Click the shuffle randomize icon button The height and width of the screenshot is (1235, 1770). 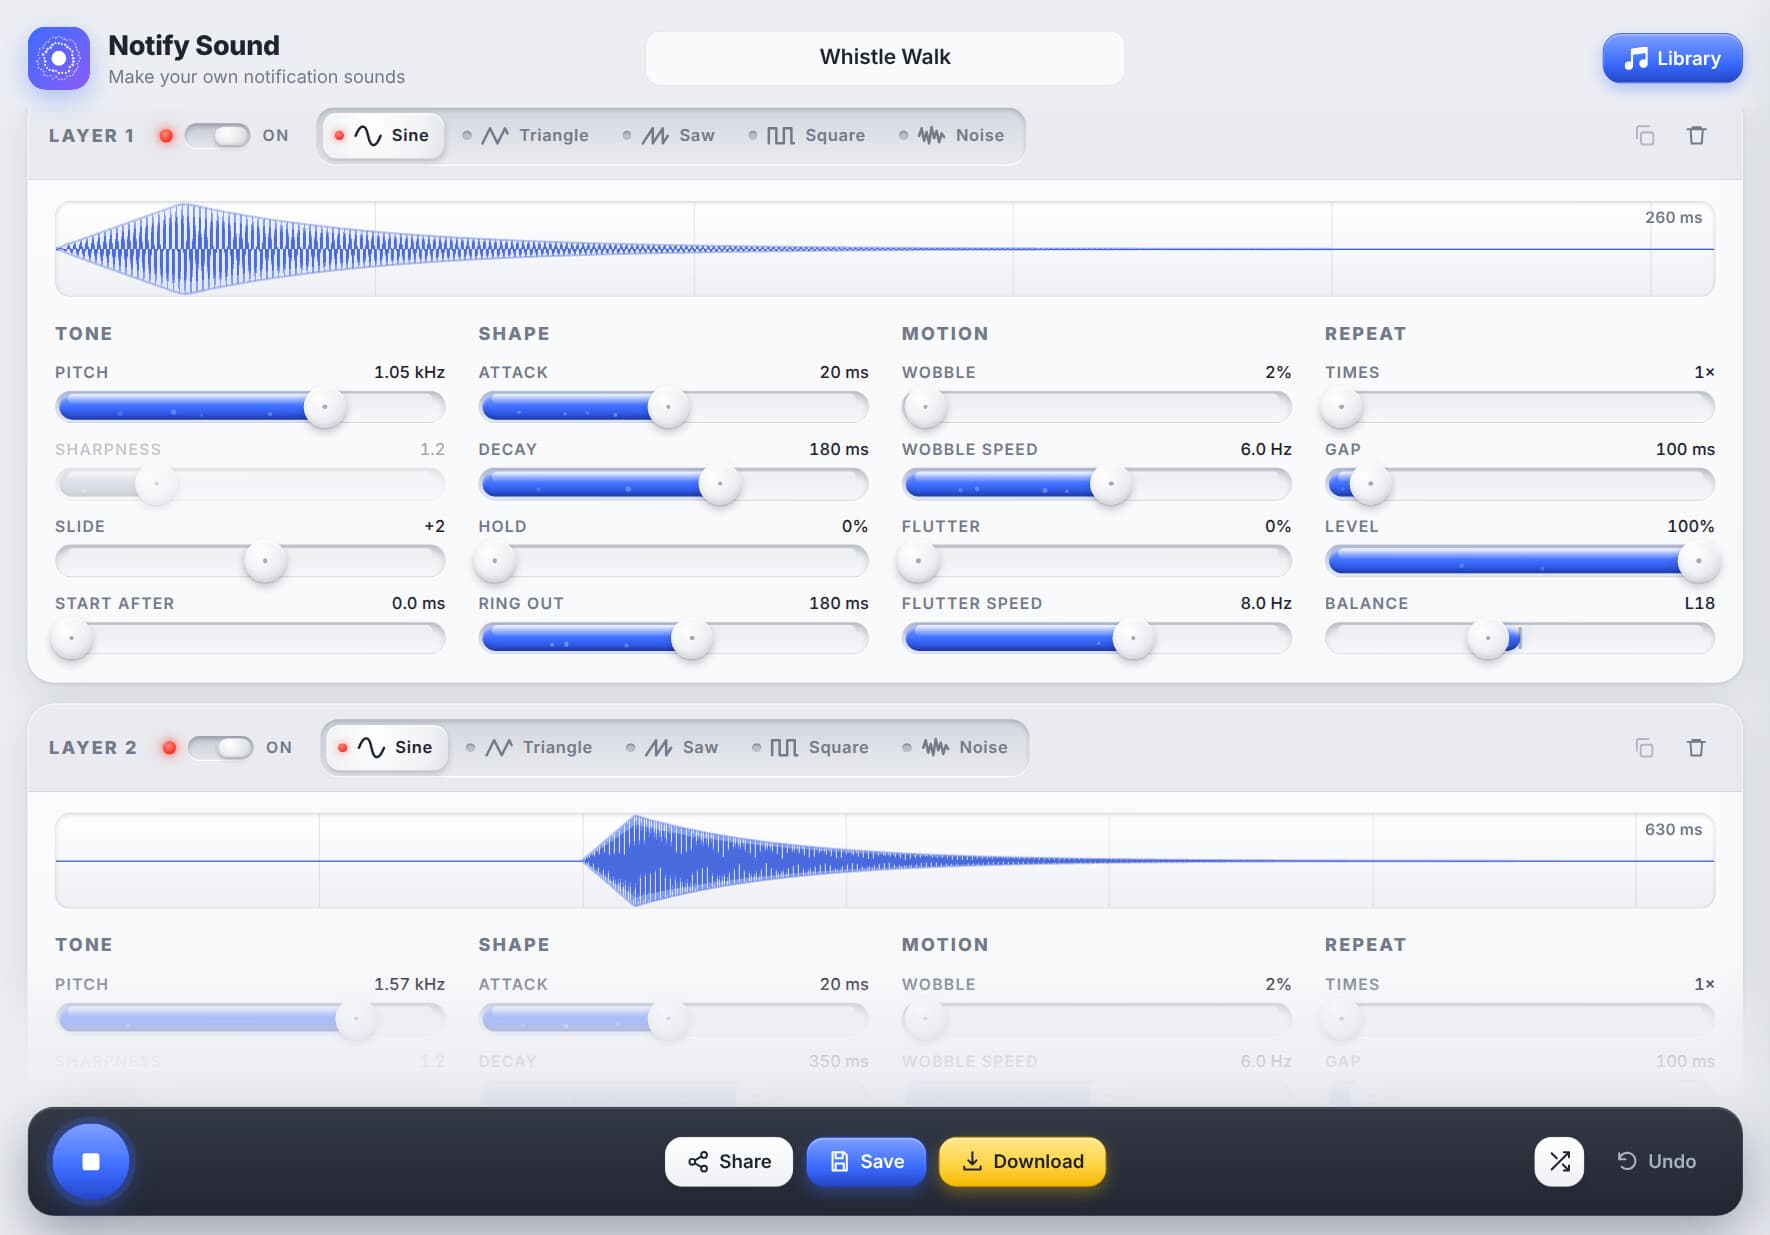tap(1559, 1161)
